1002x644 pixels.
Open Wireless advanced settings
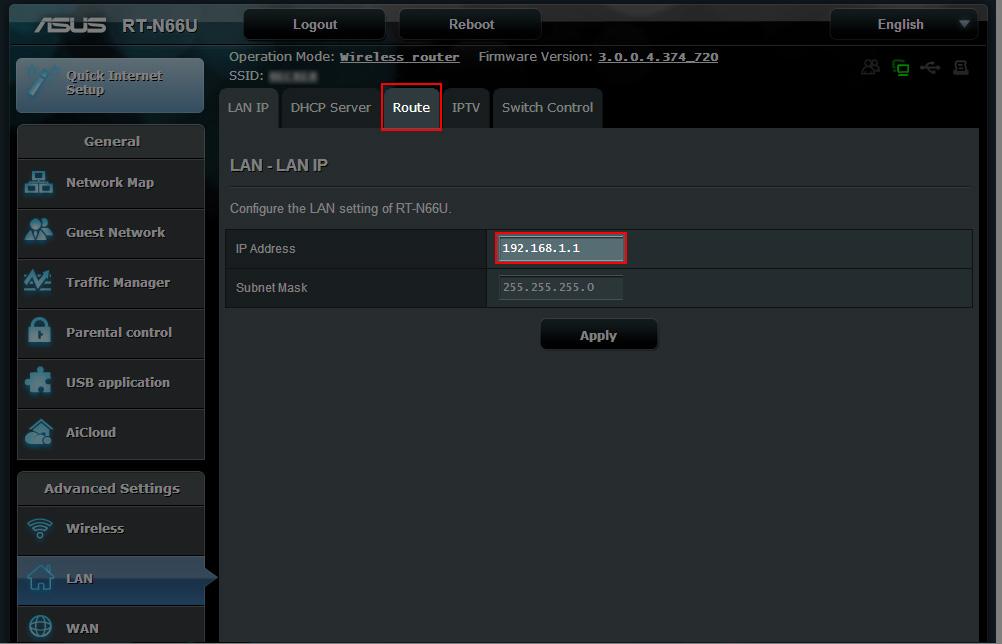[111, 529]
